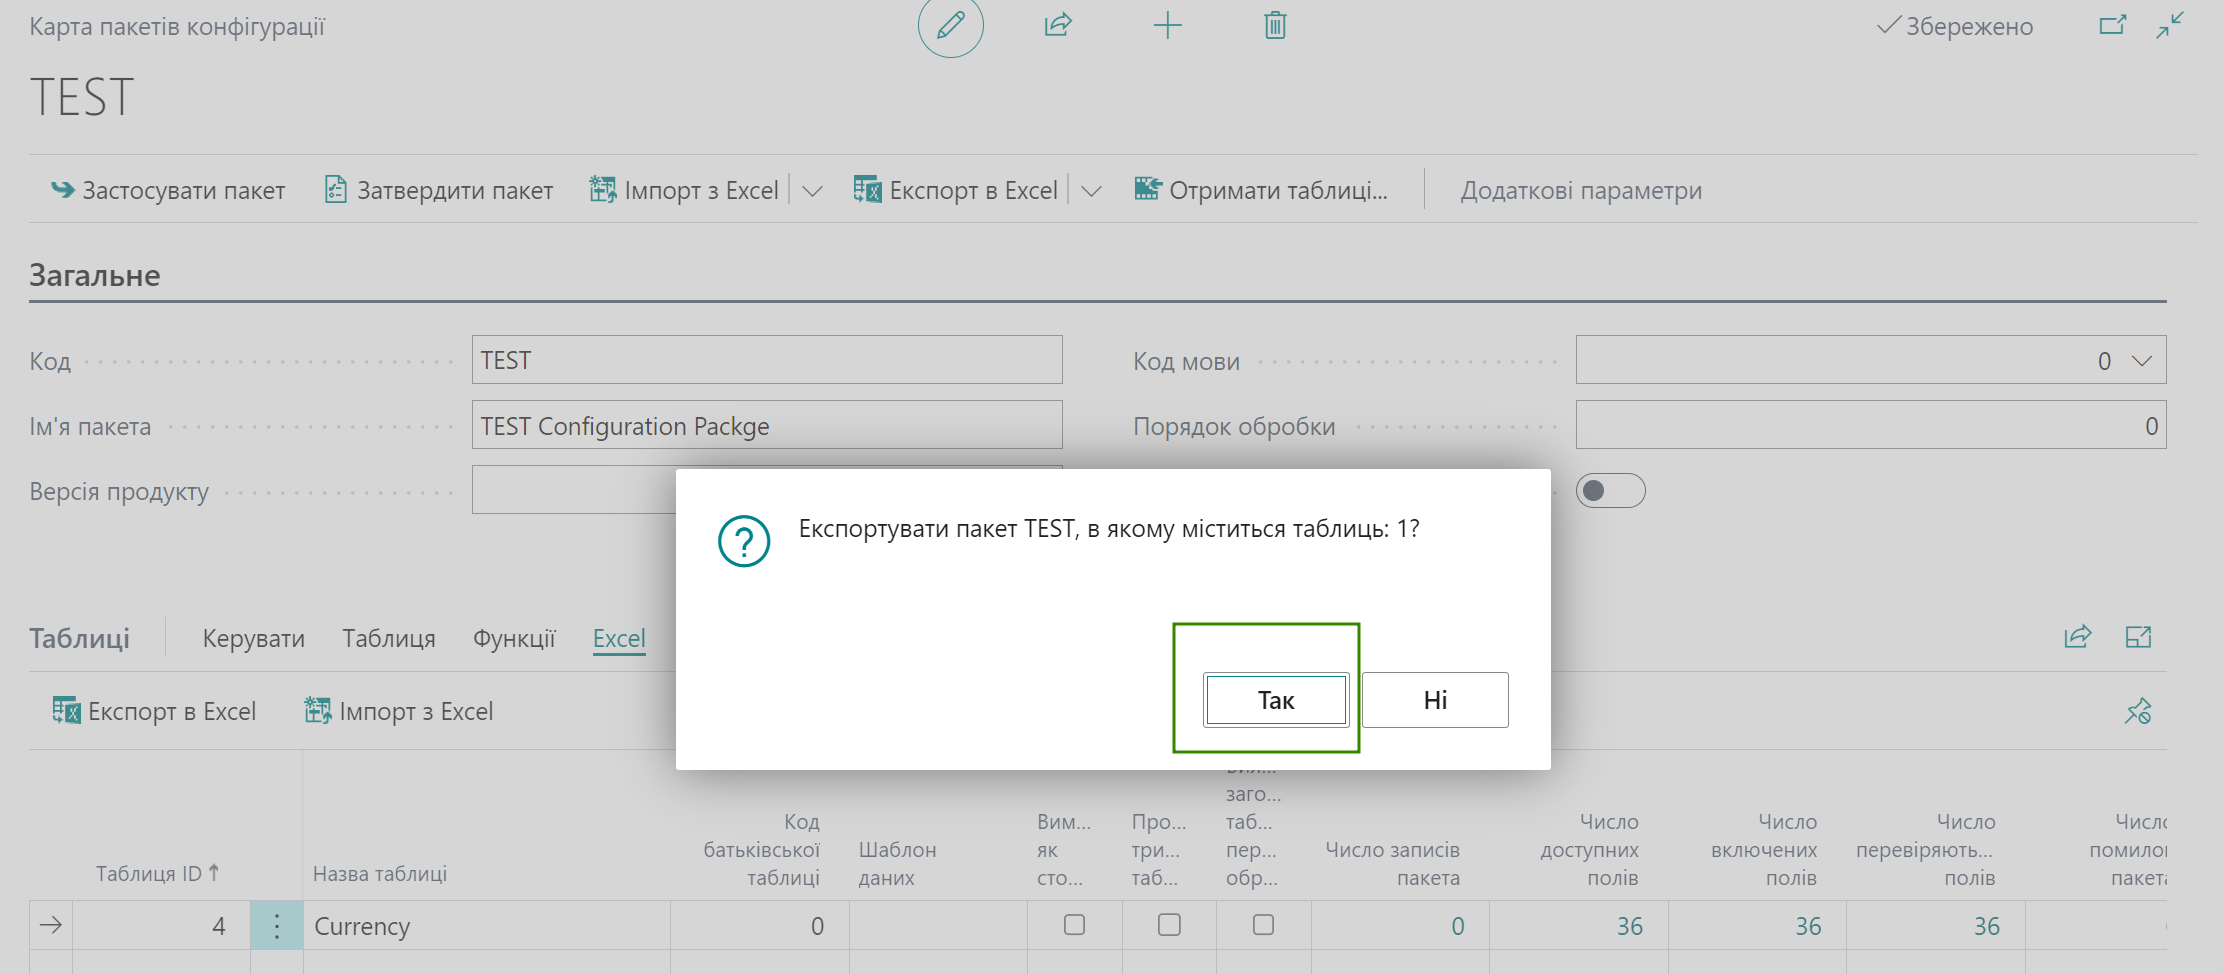Click Число доступних полів value 36
The height and width of the screenshot is (974, 2223).
tap(1630, 926)
